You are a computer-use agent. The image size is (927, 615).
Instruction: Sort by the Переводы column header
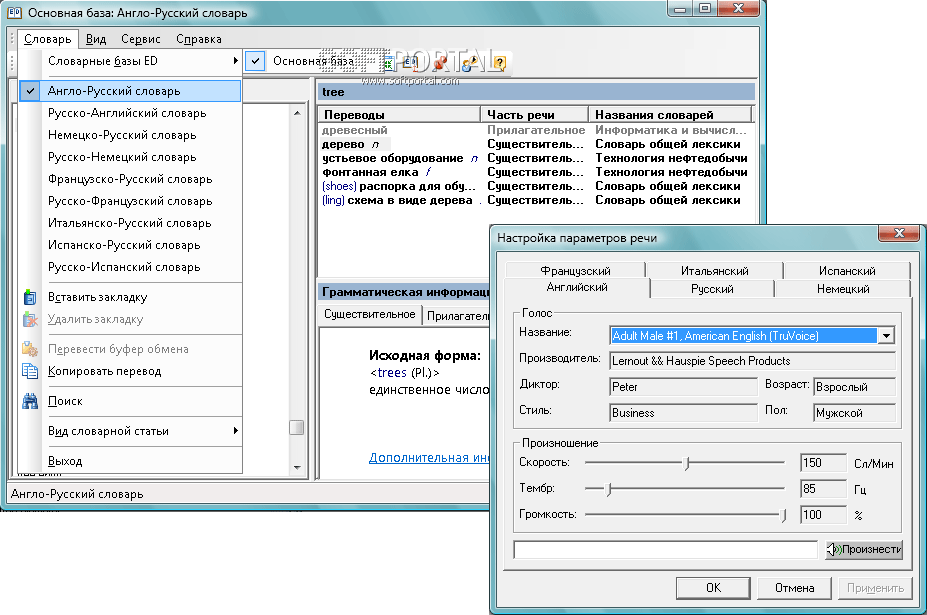[399, 115]
